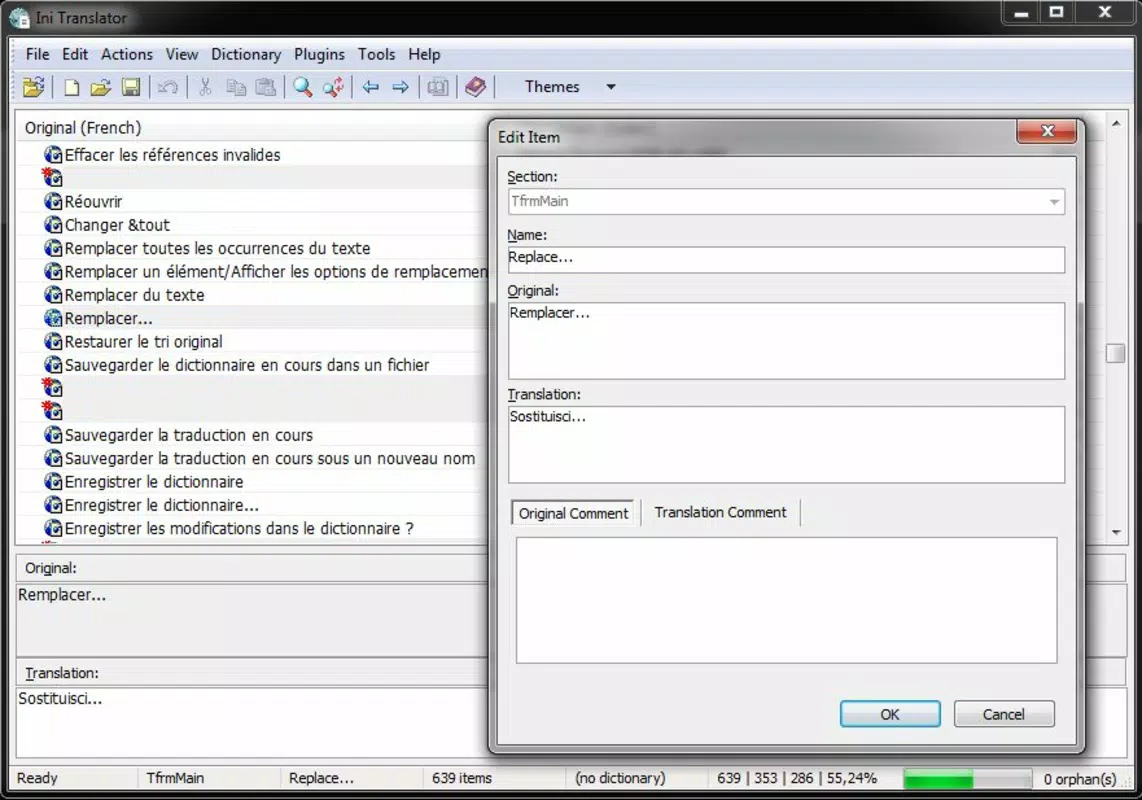Click the comment text area in dialog
Viewport: 1142px width, 800px height.
[x=786, y=600]
